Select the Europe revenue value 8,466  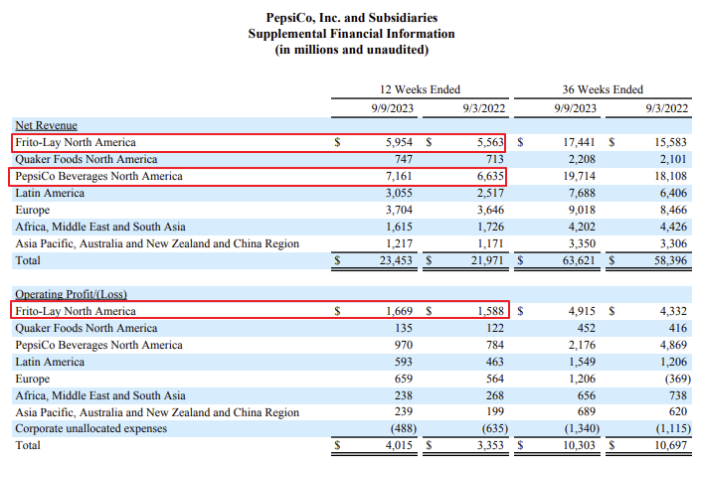[673, 210]
